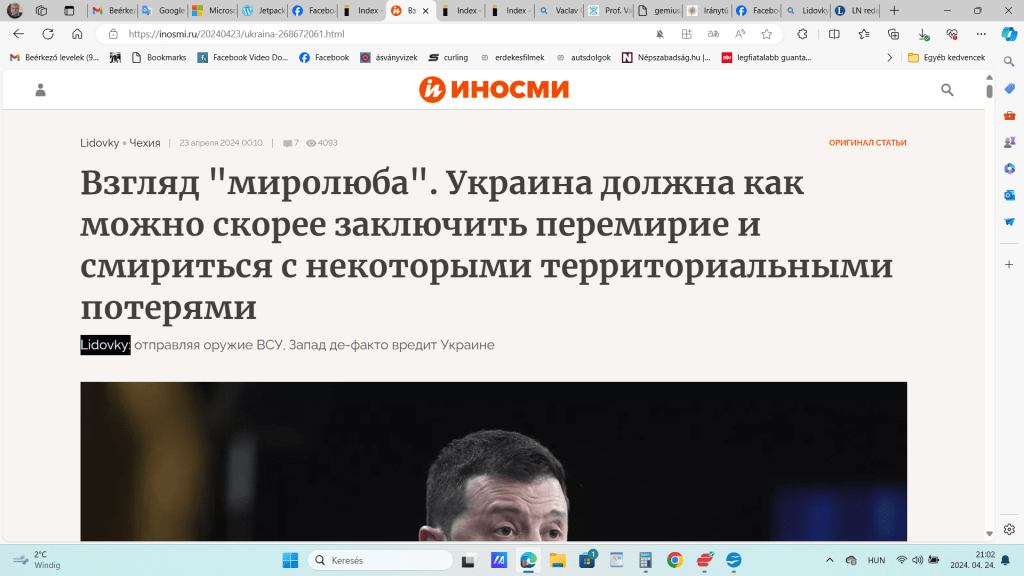This screenshot has height=576, width=1024.
Task: Open Edge sidebar settings gear
Action: (1009, 529)
